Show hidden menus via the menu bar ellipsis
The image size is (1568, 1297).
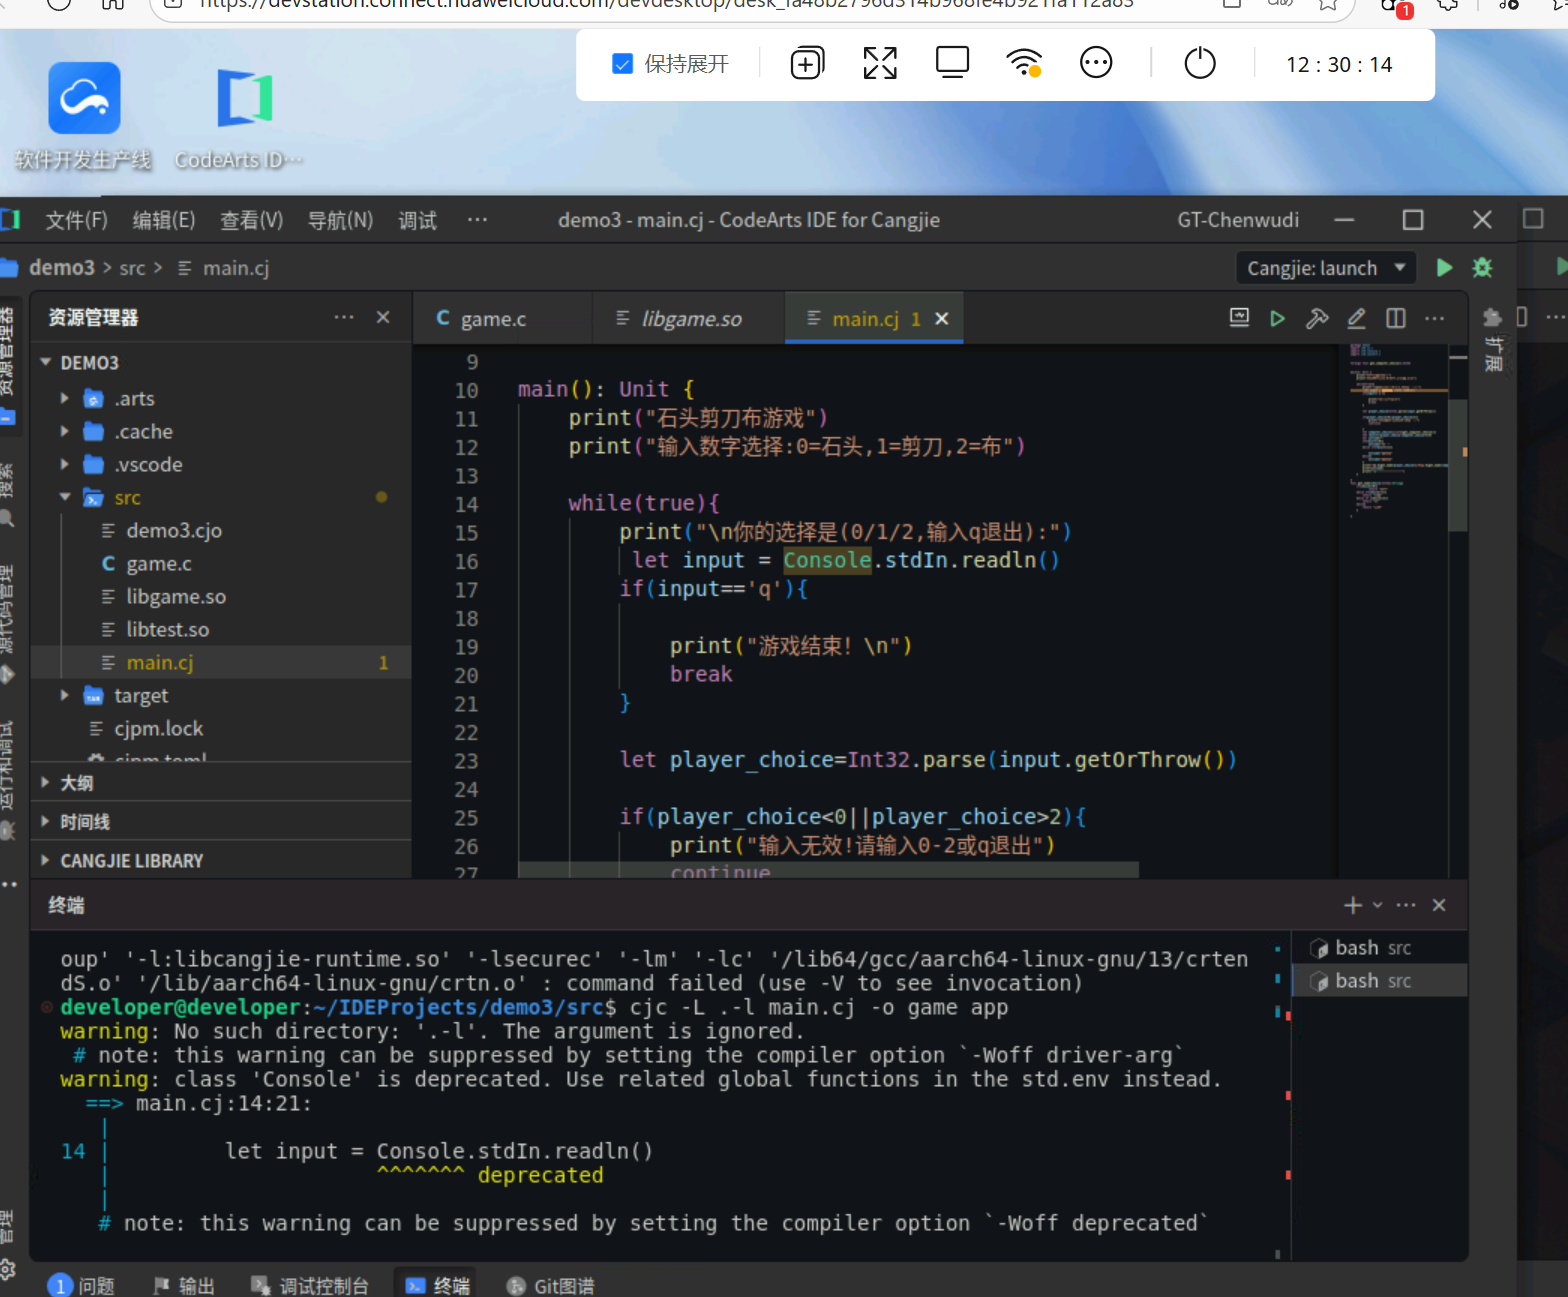[x=477, y=219]
